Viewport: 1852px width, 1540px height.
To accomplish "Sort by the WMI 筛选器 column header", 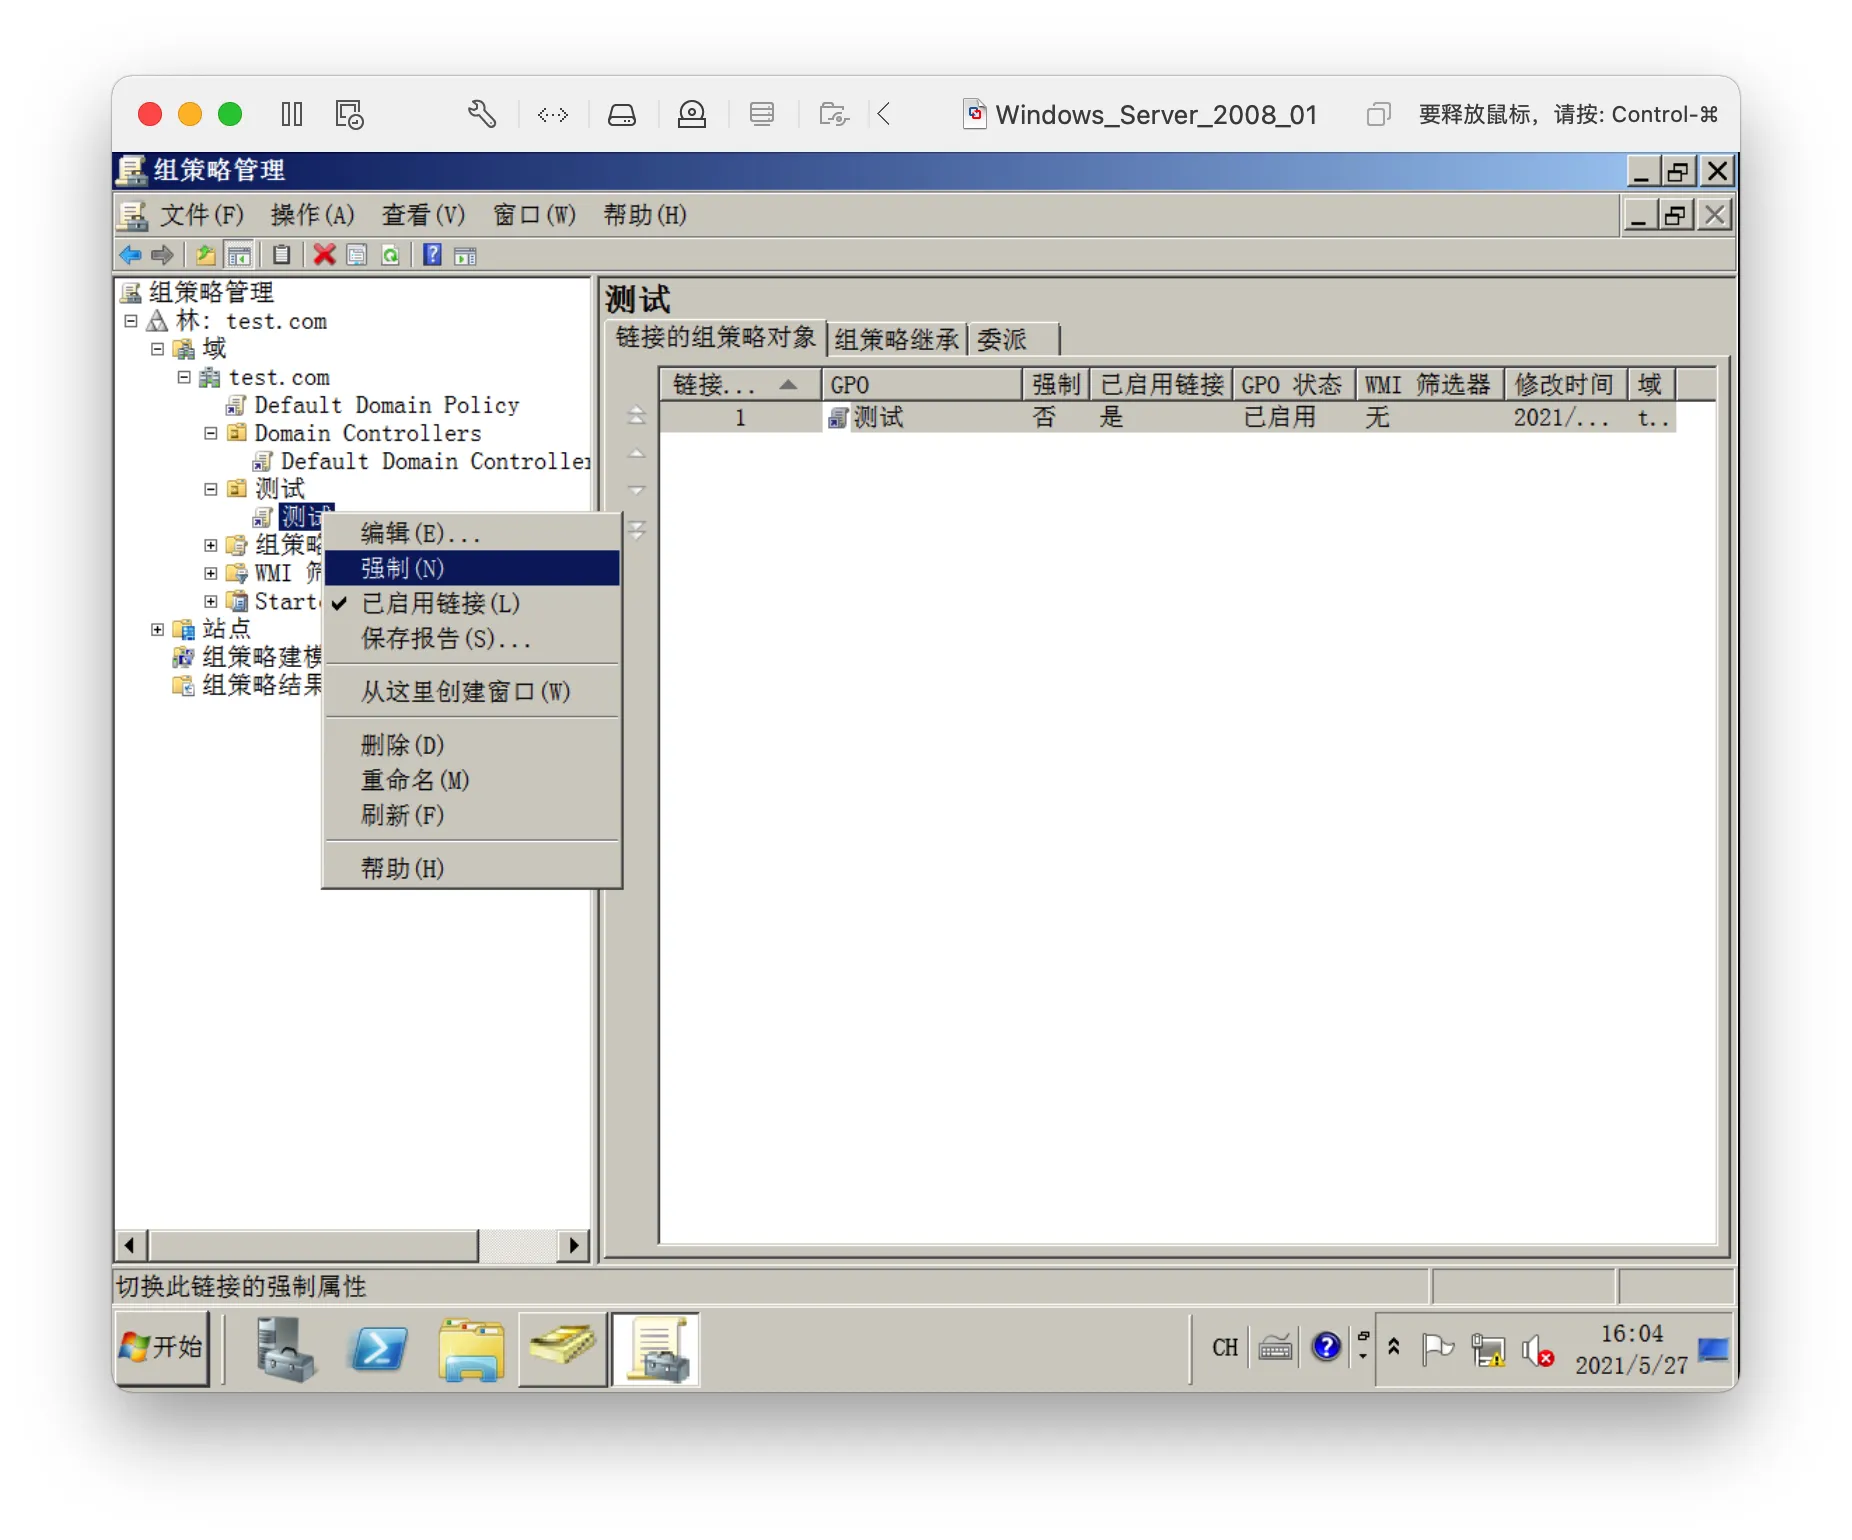I will (1430, 385).
